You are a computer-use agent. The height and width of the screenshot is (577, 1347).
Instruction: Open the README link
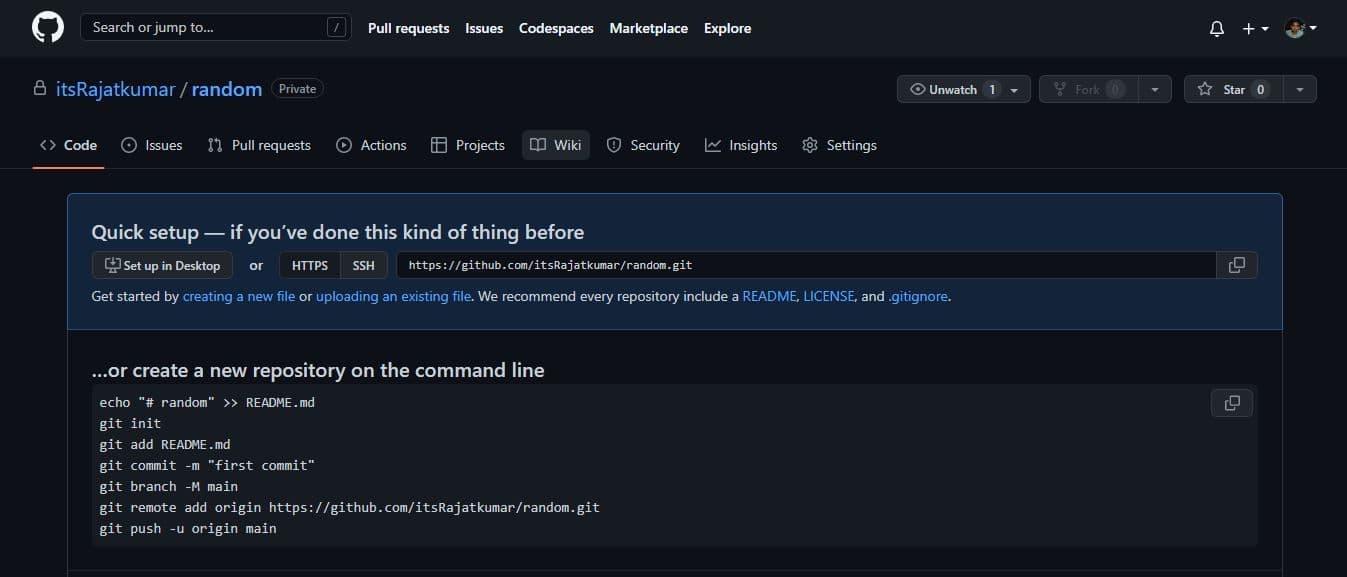tap(769, 296)
